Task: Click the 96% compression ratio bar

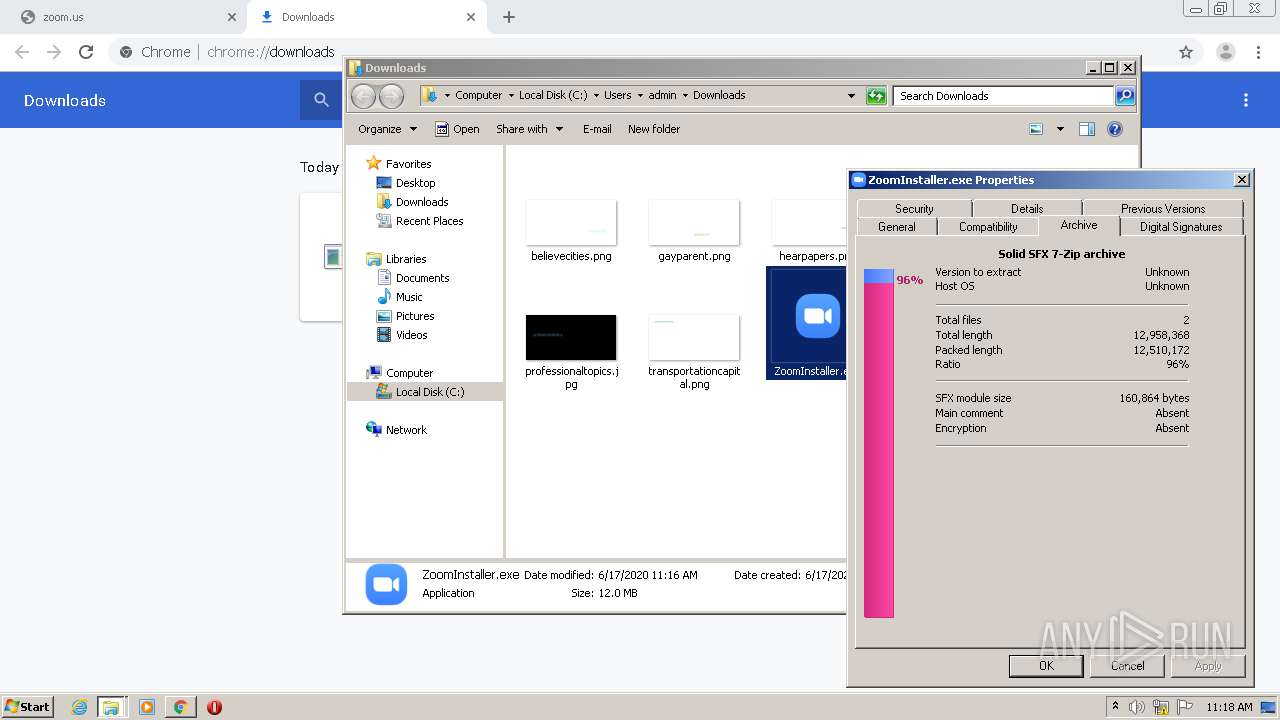Action: pos(879,443)
